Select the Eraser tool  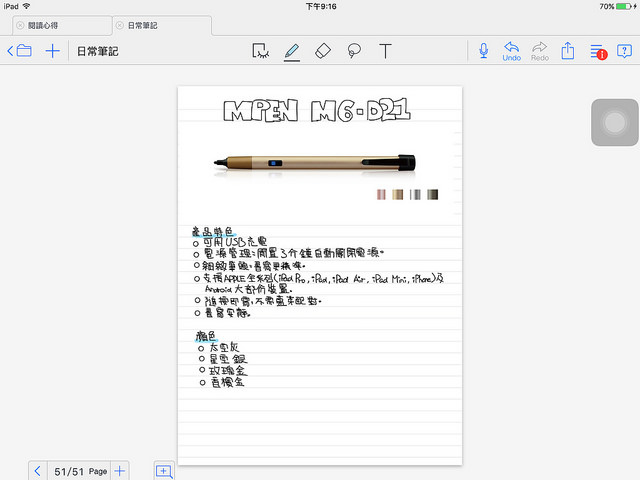point(323,51)
